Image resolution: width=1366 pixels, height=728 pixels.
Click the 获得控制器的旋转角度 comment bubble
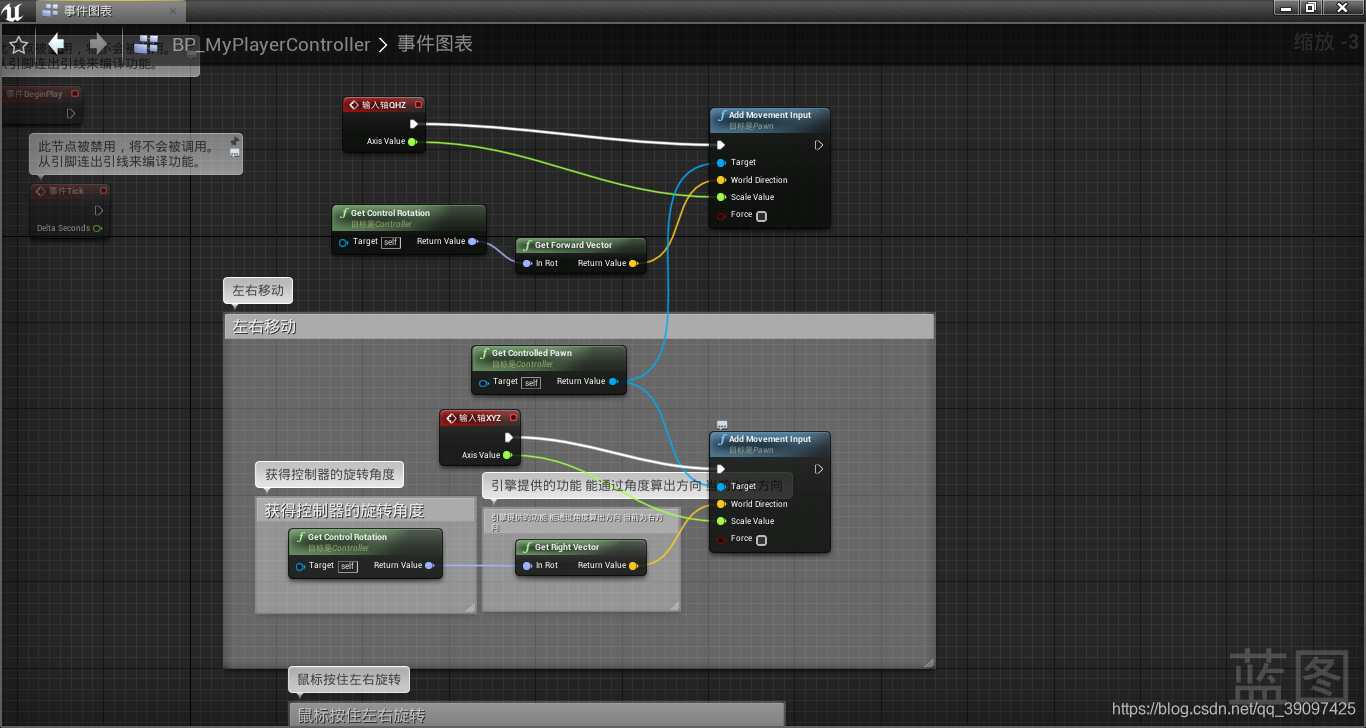tap(330, 474)
